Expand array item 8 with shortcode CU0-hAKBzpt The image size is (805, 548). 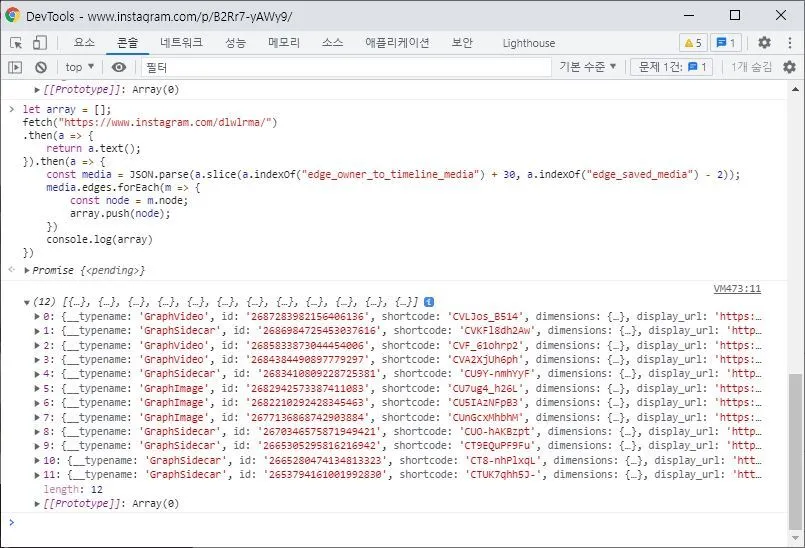(37, 432)
